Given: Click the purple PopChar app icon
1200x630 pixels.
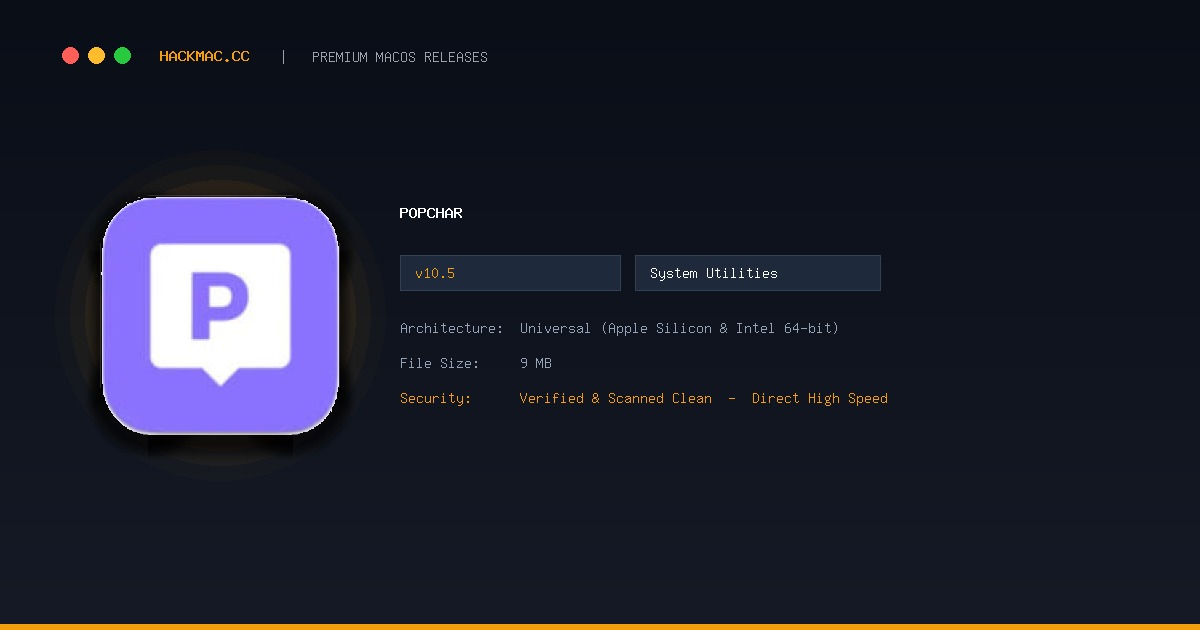Looking at the screenshot, I should tap(220, 315).
